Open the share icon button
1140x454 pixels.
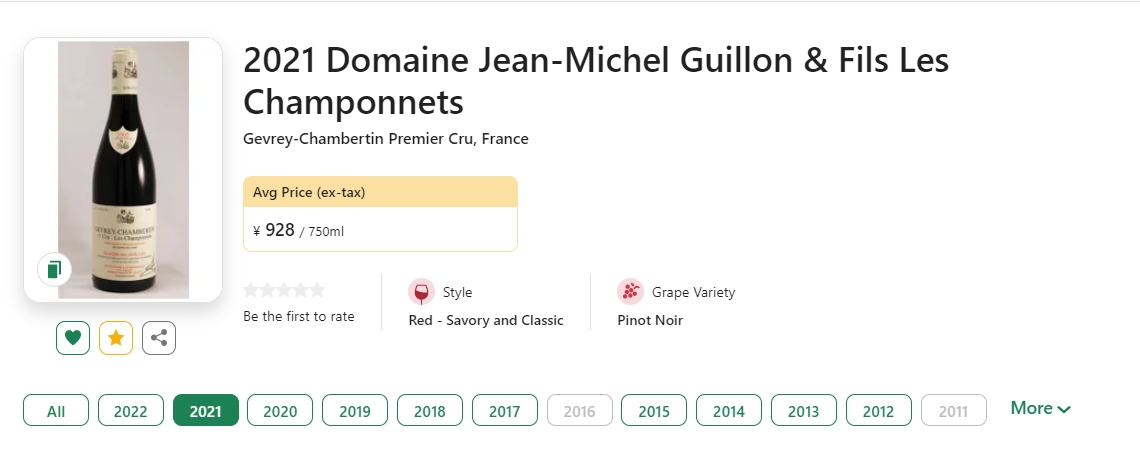[159, 338]
